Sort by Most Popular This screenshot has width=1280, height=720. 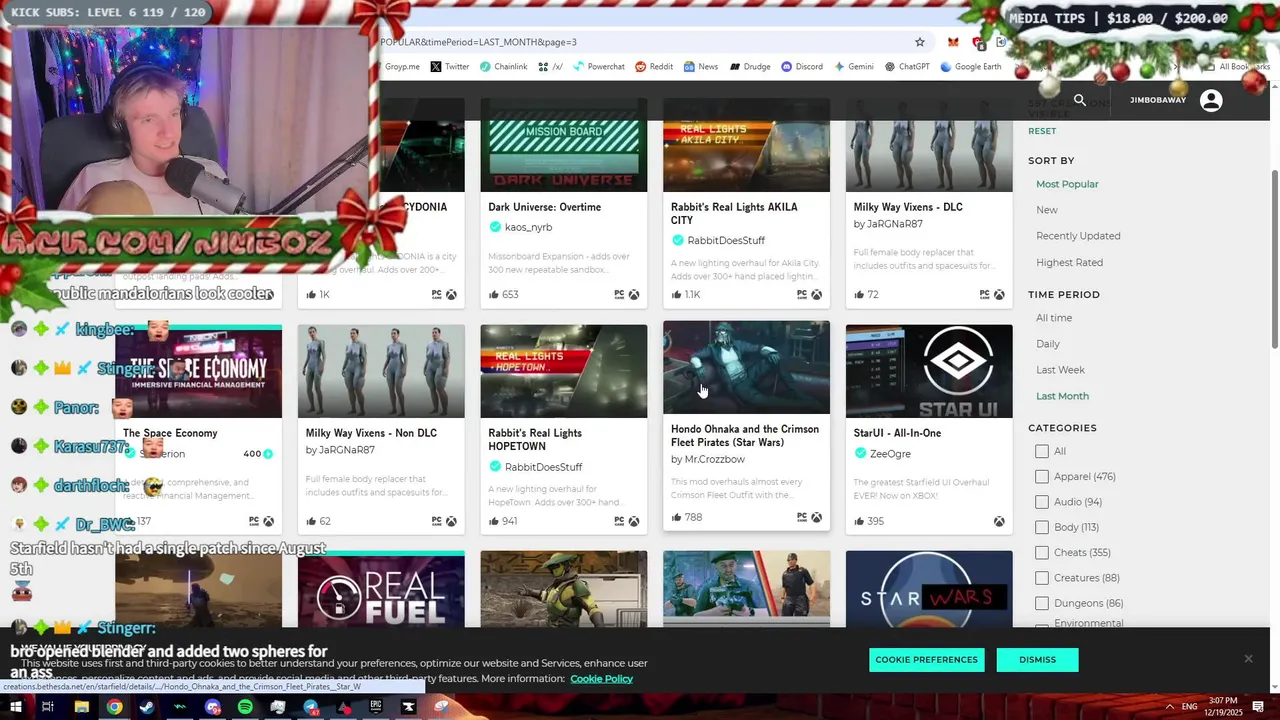(x=1067, y=184)
